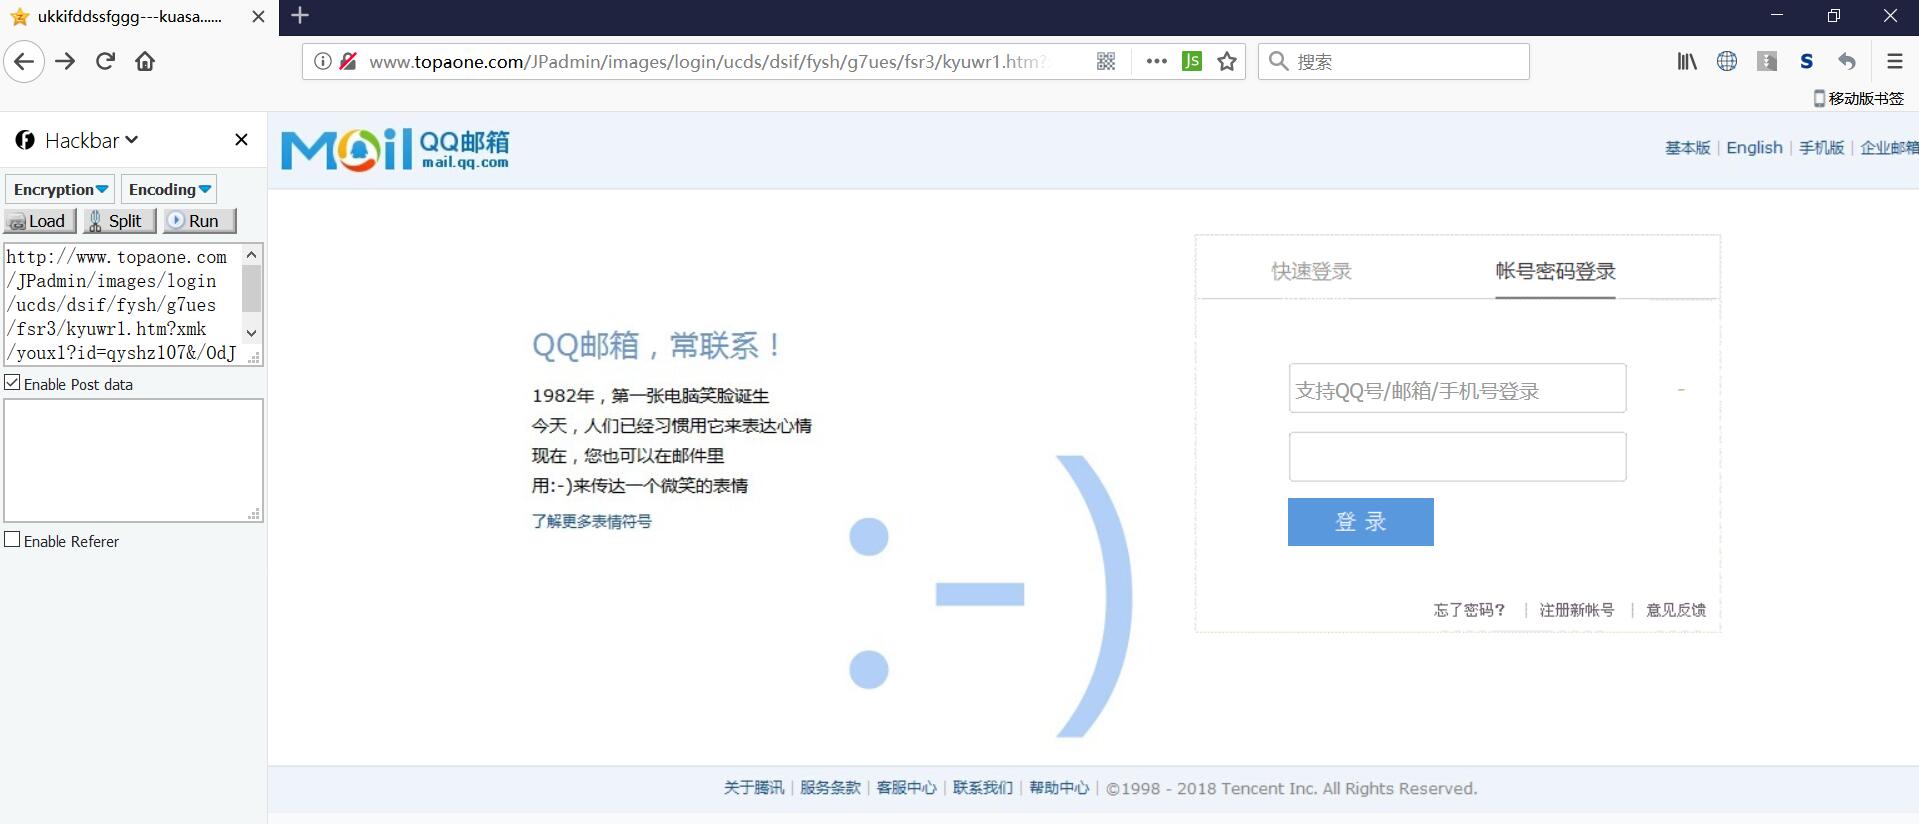Click the URL textarea scrollbar down arrow
Image resolution: width=1919 pixels, height=824 pixels.
(x=252, y=332)
